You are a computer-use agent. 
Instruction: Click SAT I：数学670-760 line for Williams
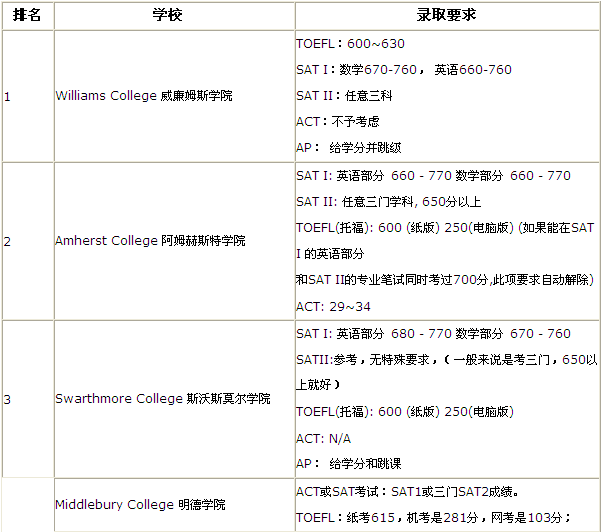pos(404,70)
